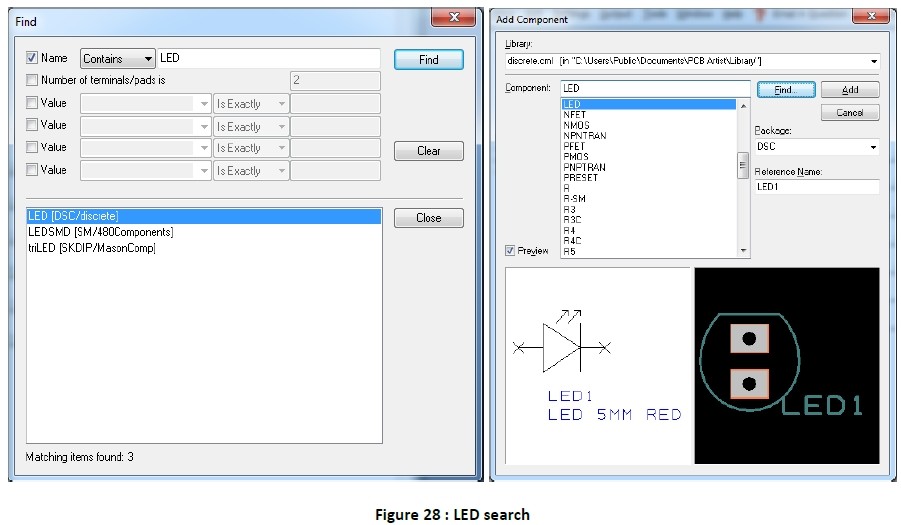The height and width of the screenshot is (525, 901).
Task: Select LEDSMD search result
Action: (x=100, y=232)
